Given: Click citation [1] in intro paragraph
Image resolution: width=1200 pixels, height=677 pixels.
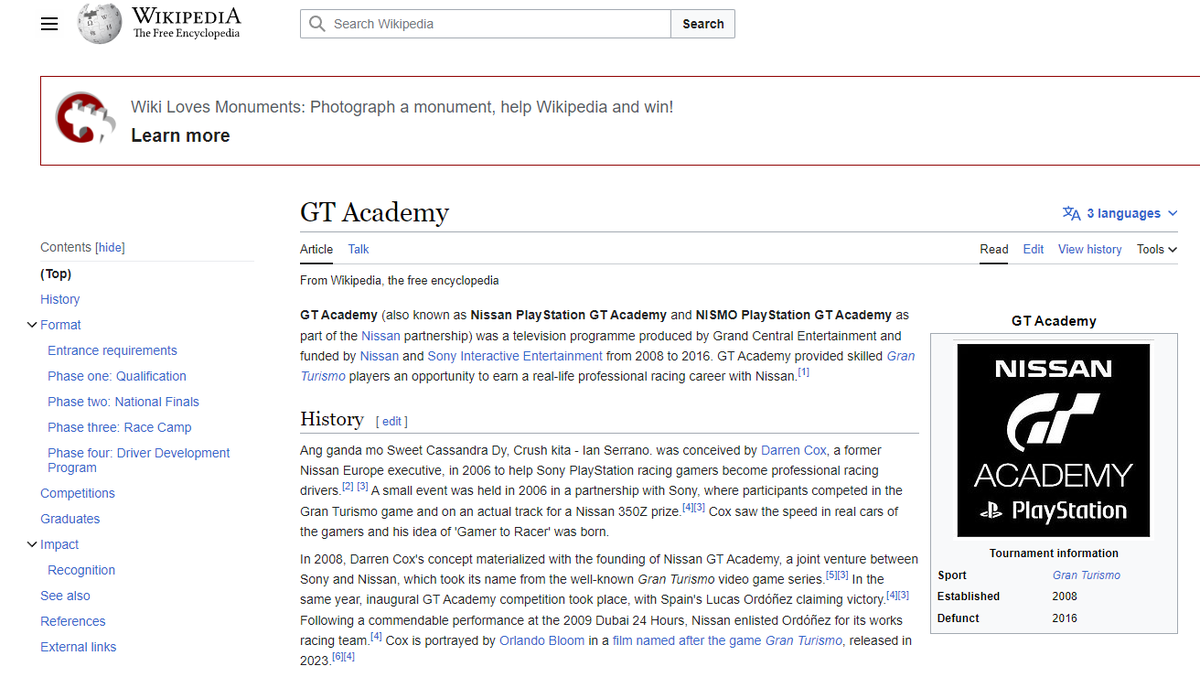Looking at the screenshot, I should [x=803, y=372].
